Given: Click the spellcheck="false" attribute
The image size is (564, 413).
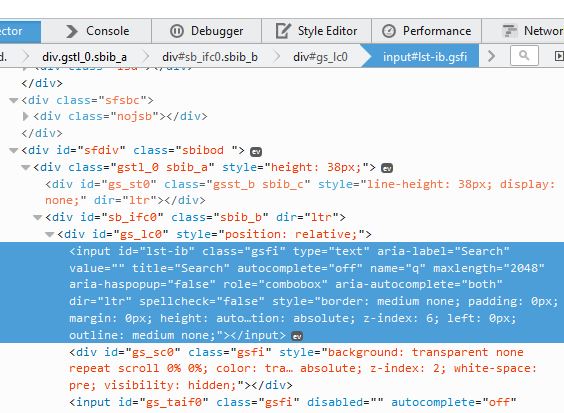Looking at the screenshot, I should tap(202, 301).
